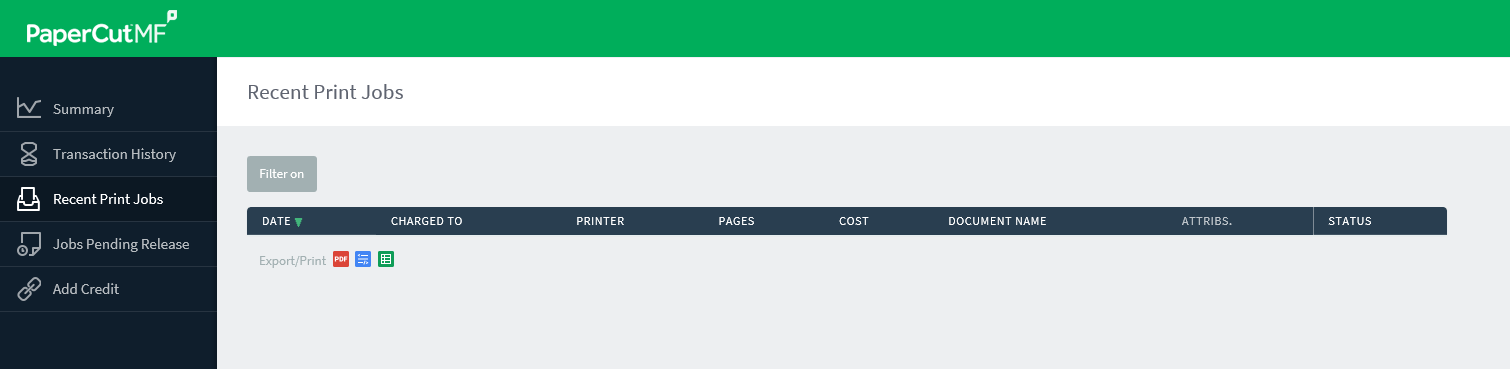Sort by Printer column header

click(x=600, y=221)
